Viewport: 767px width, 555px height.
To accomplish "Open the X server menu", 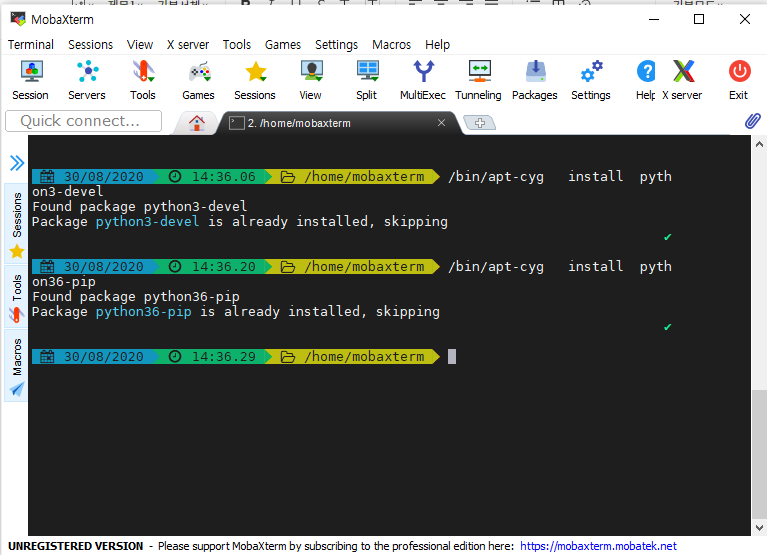I will [x=188, y=44].
